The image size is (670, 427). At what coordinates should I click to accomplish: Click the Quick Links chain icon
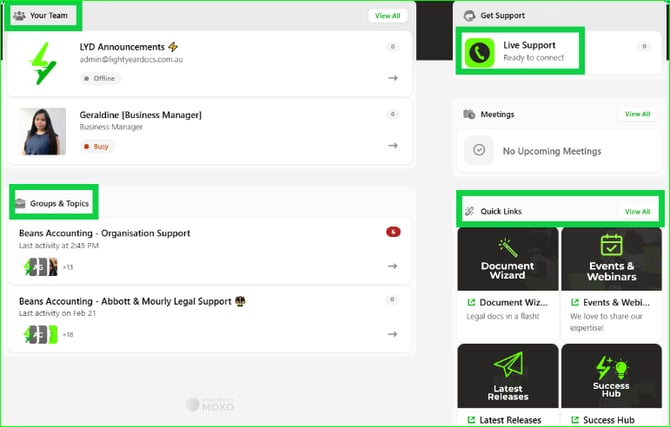coord(469,212)
